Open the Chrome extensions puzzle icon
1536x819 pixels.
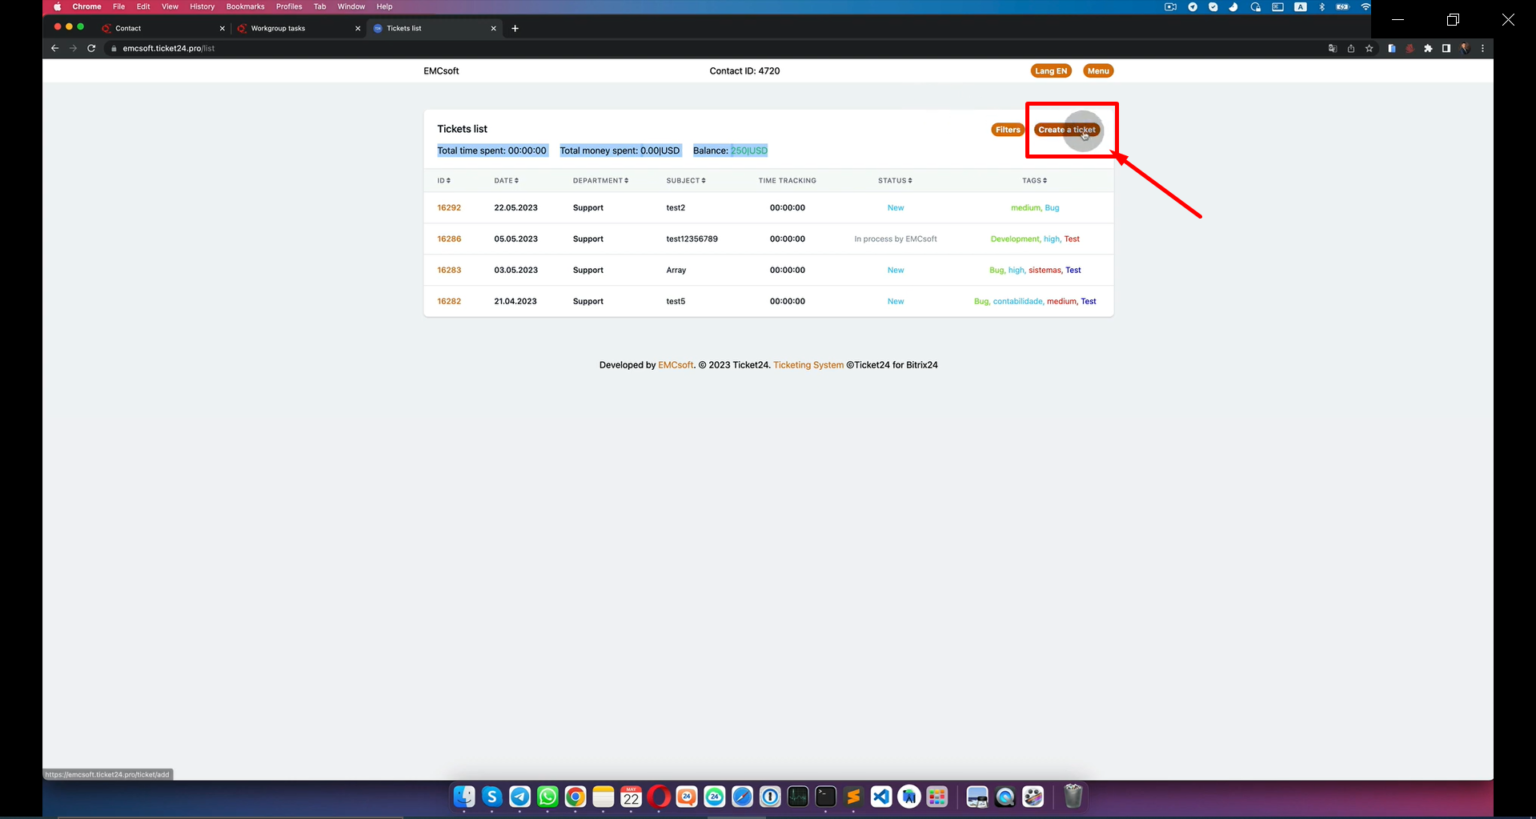tap(1427, 47)
